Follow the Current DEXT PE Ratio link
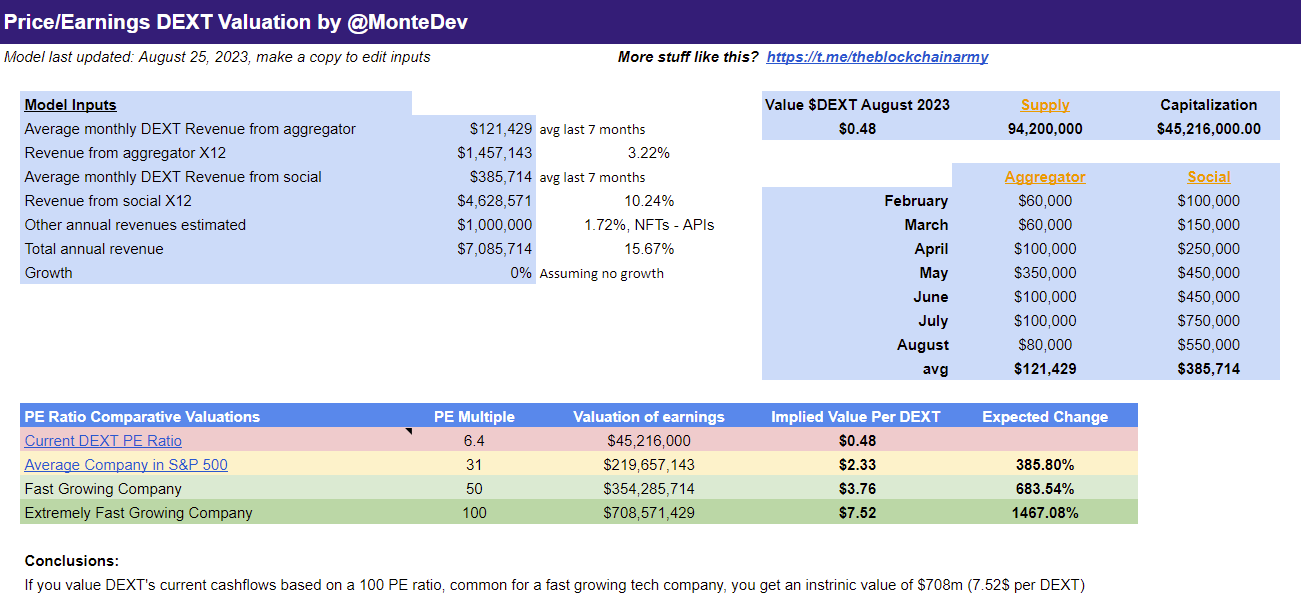Image resolution: width=1301 pixels, height=616 pixels. 101,440
